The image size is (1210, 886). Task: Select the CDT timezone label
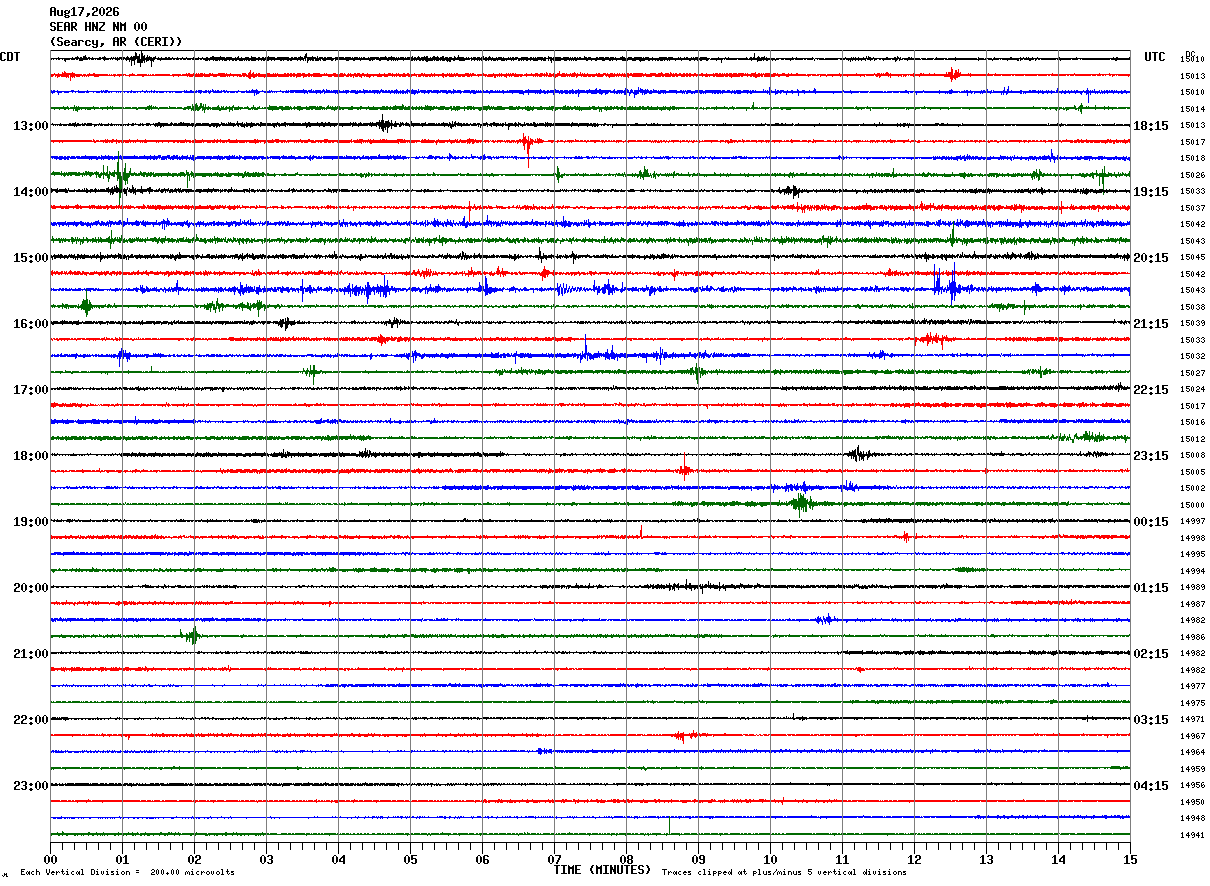(10, 57)
